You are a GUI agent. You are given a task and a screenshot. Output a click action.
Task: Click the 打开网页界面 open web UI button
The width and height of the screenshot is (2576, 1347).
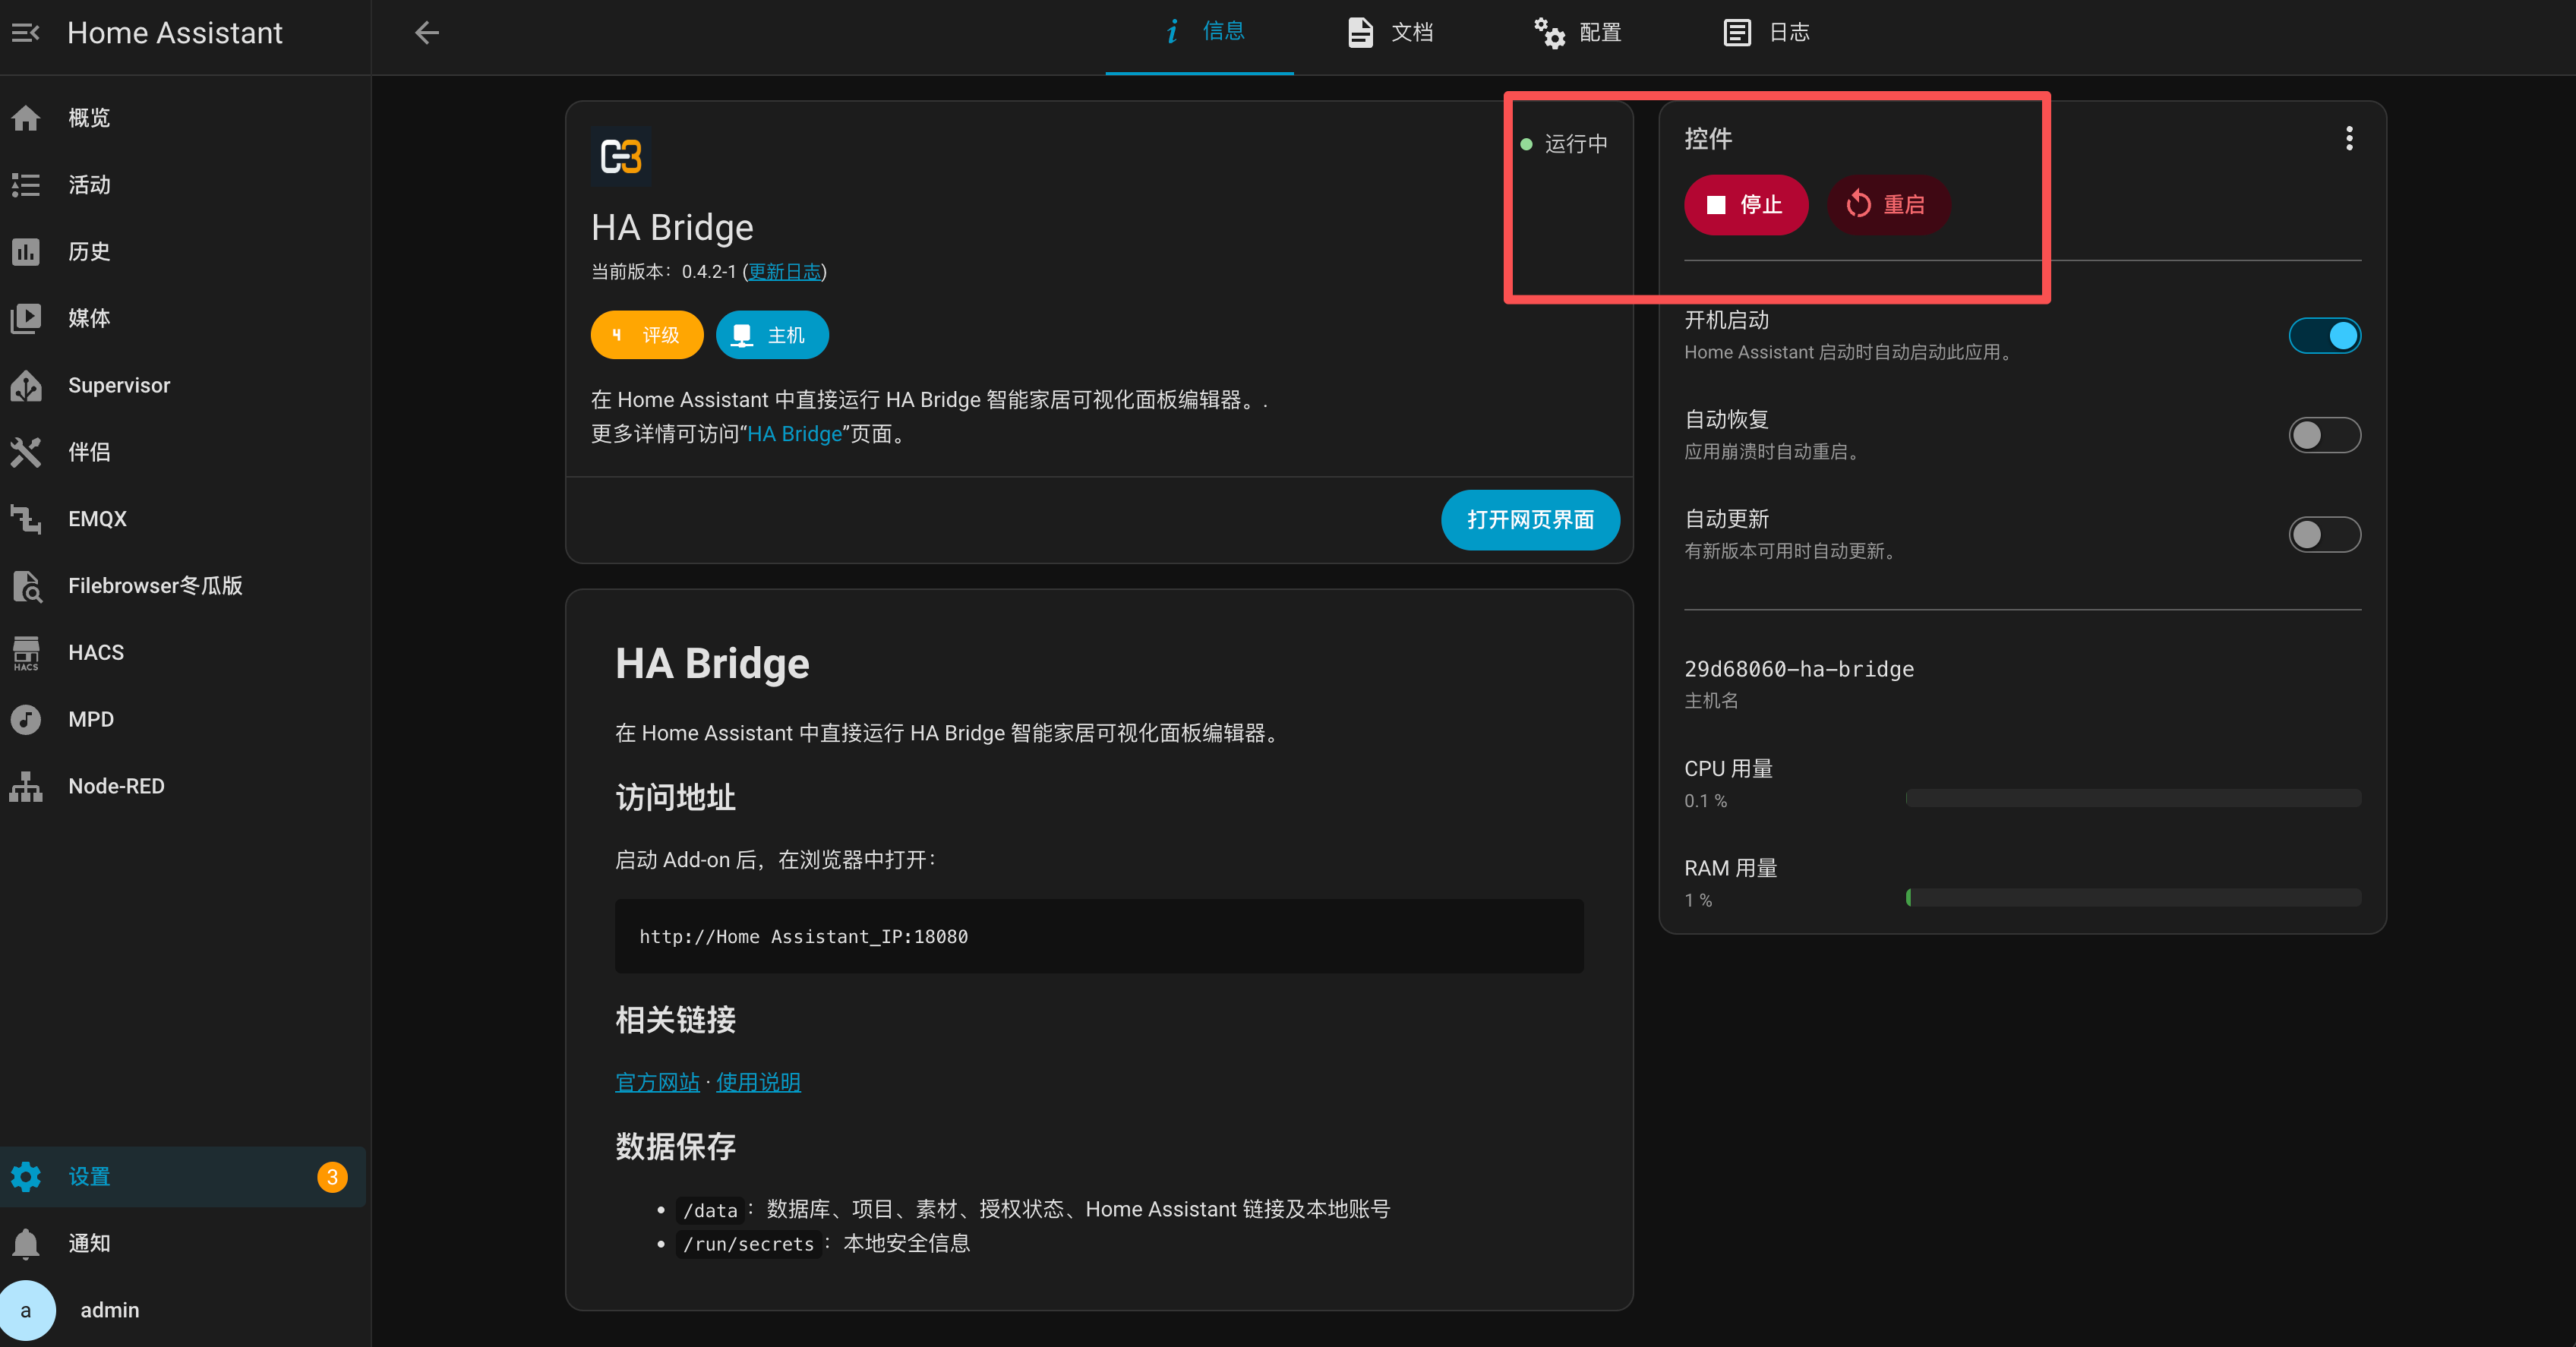[1530, 520]
